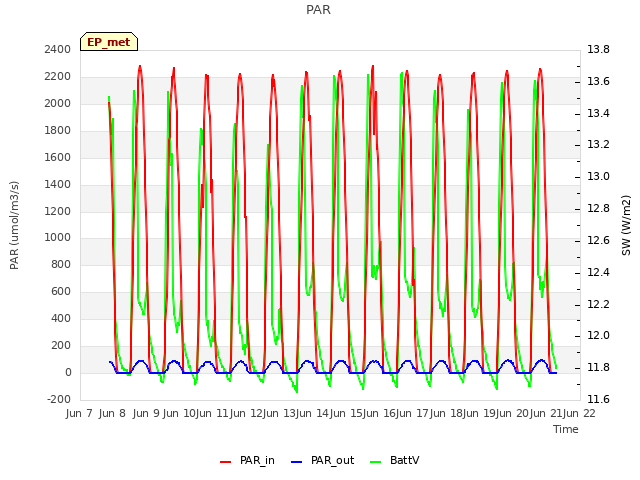Click the 1200 left axis tick label

(x=58, y=211)
